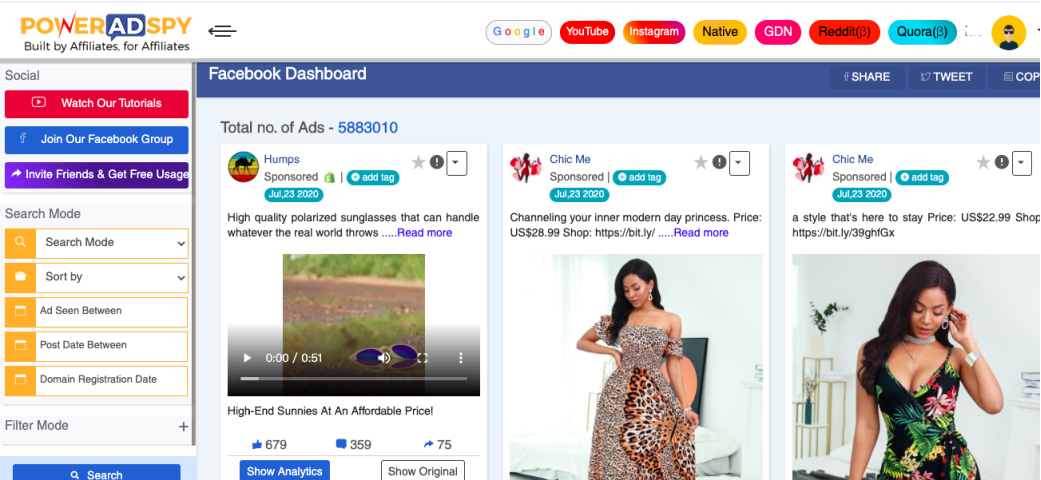Screen dimensions: 1041x480
Task: Open the Search Mode dropdown
Action: click(x=112, y=243)
